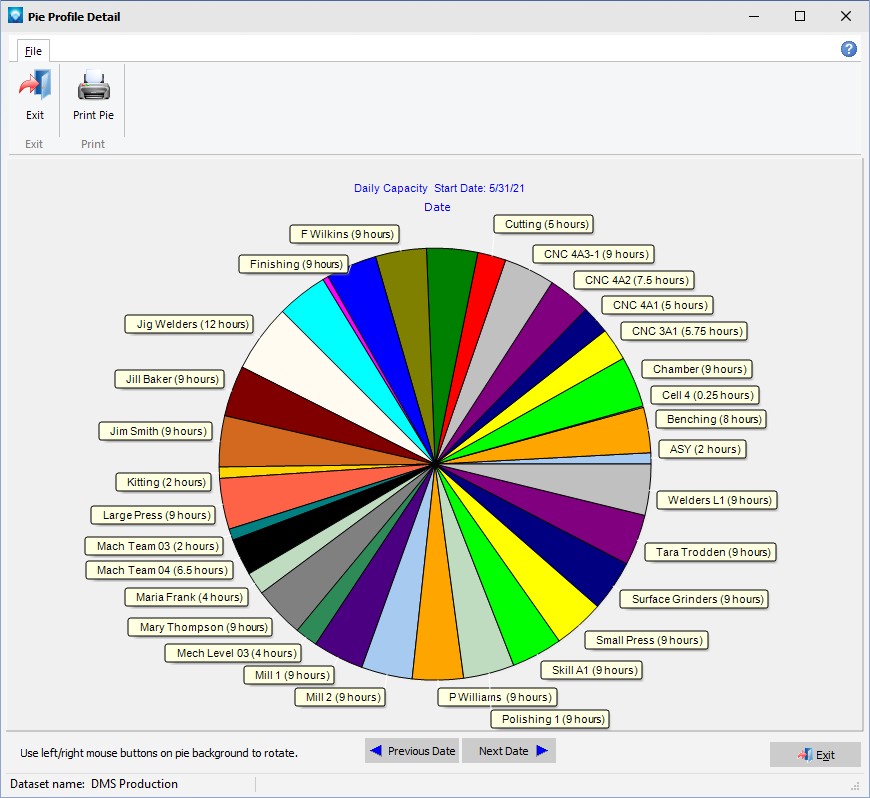The width and height of the screenshot is (870, 798).
Task: Click the Jig Welders (12 hours) label
Action: tap(187, 324)
